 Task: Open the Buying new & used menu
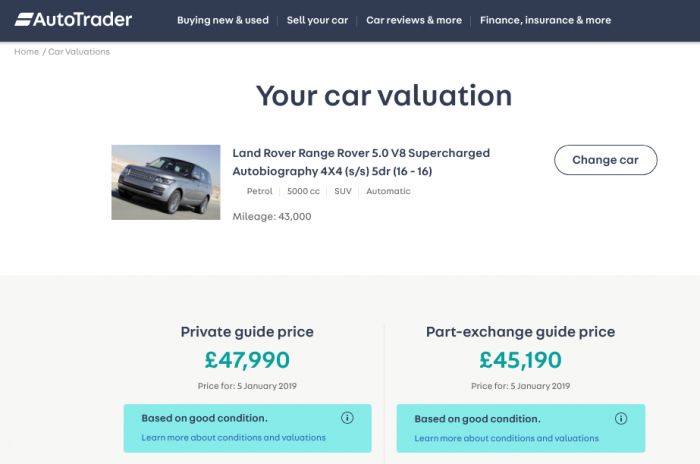(x=223, y=20)
